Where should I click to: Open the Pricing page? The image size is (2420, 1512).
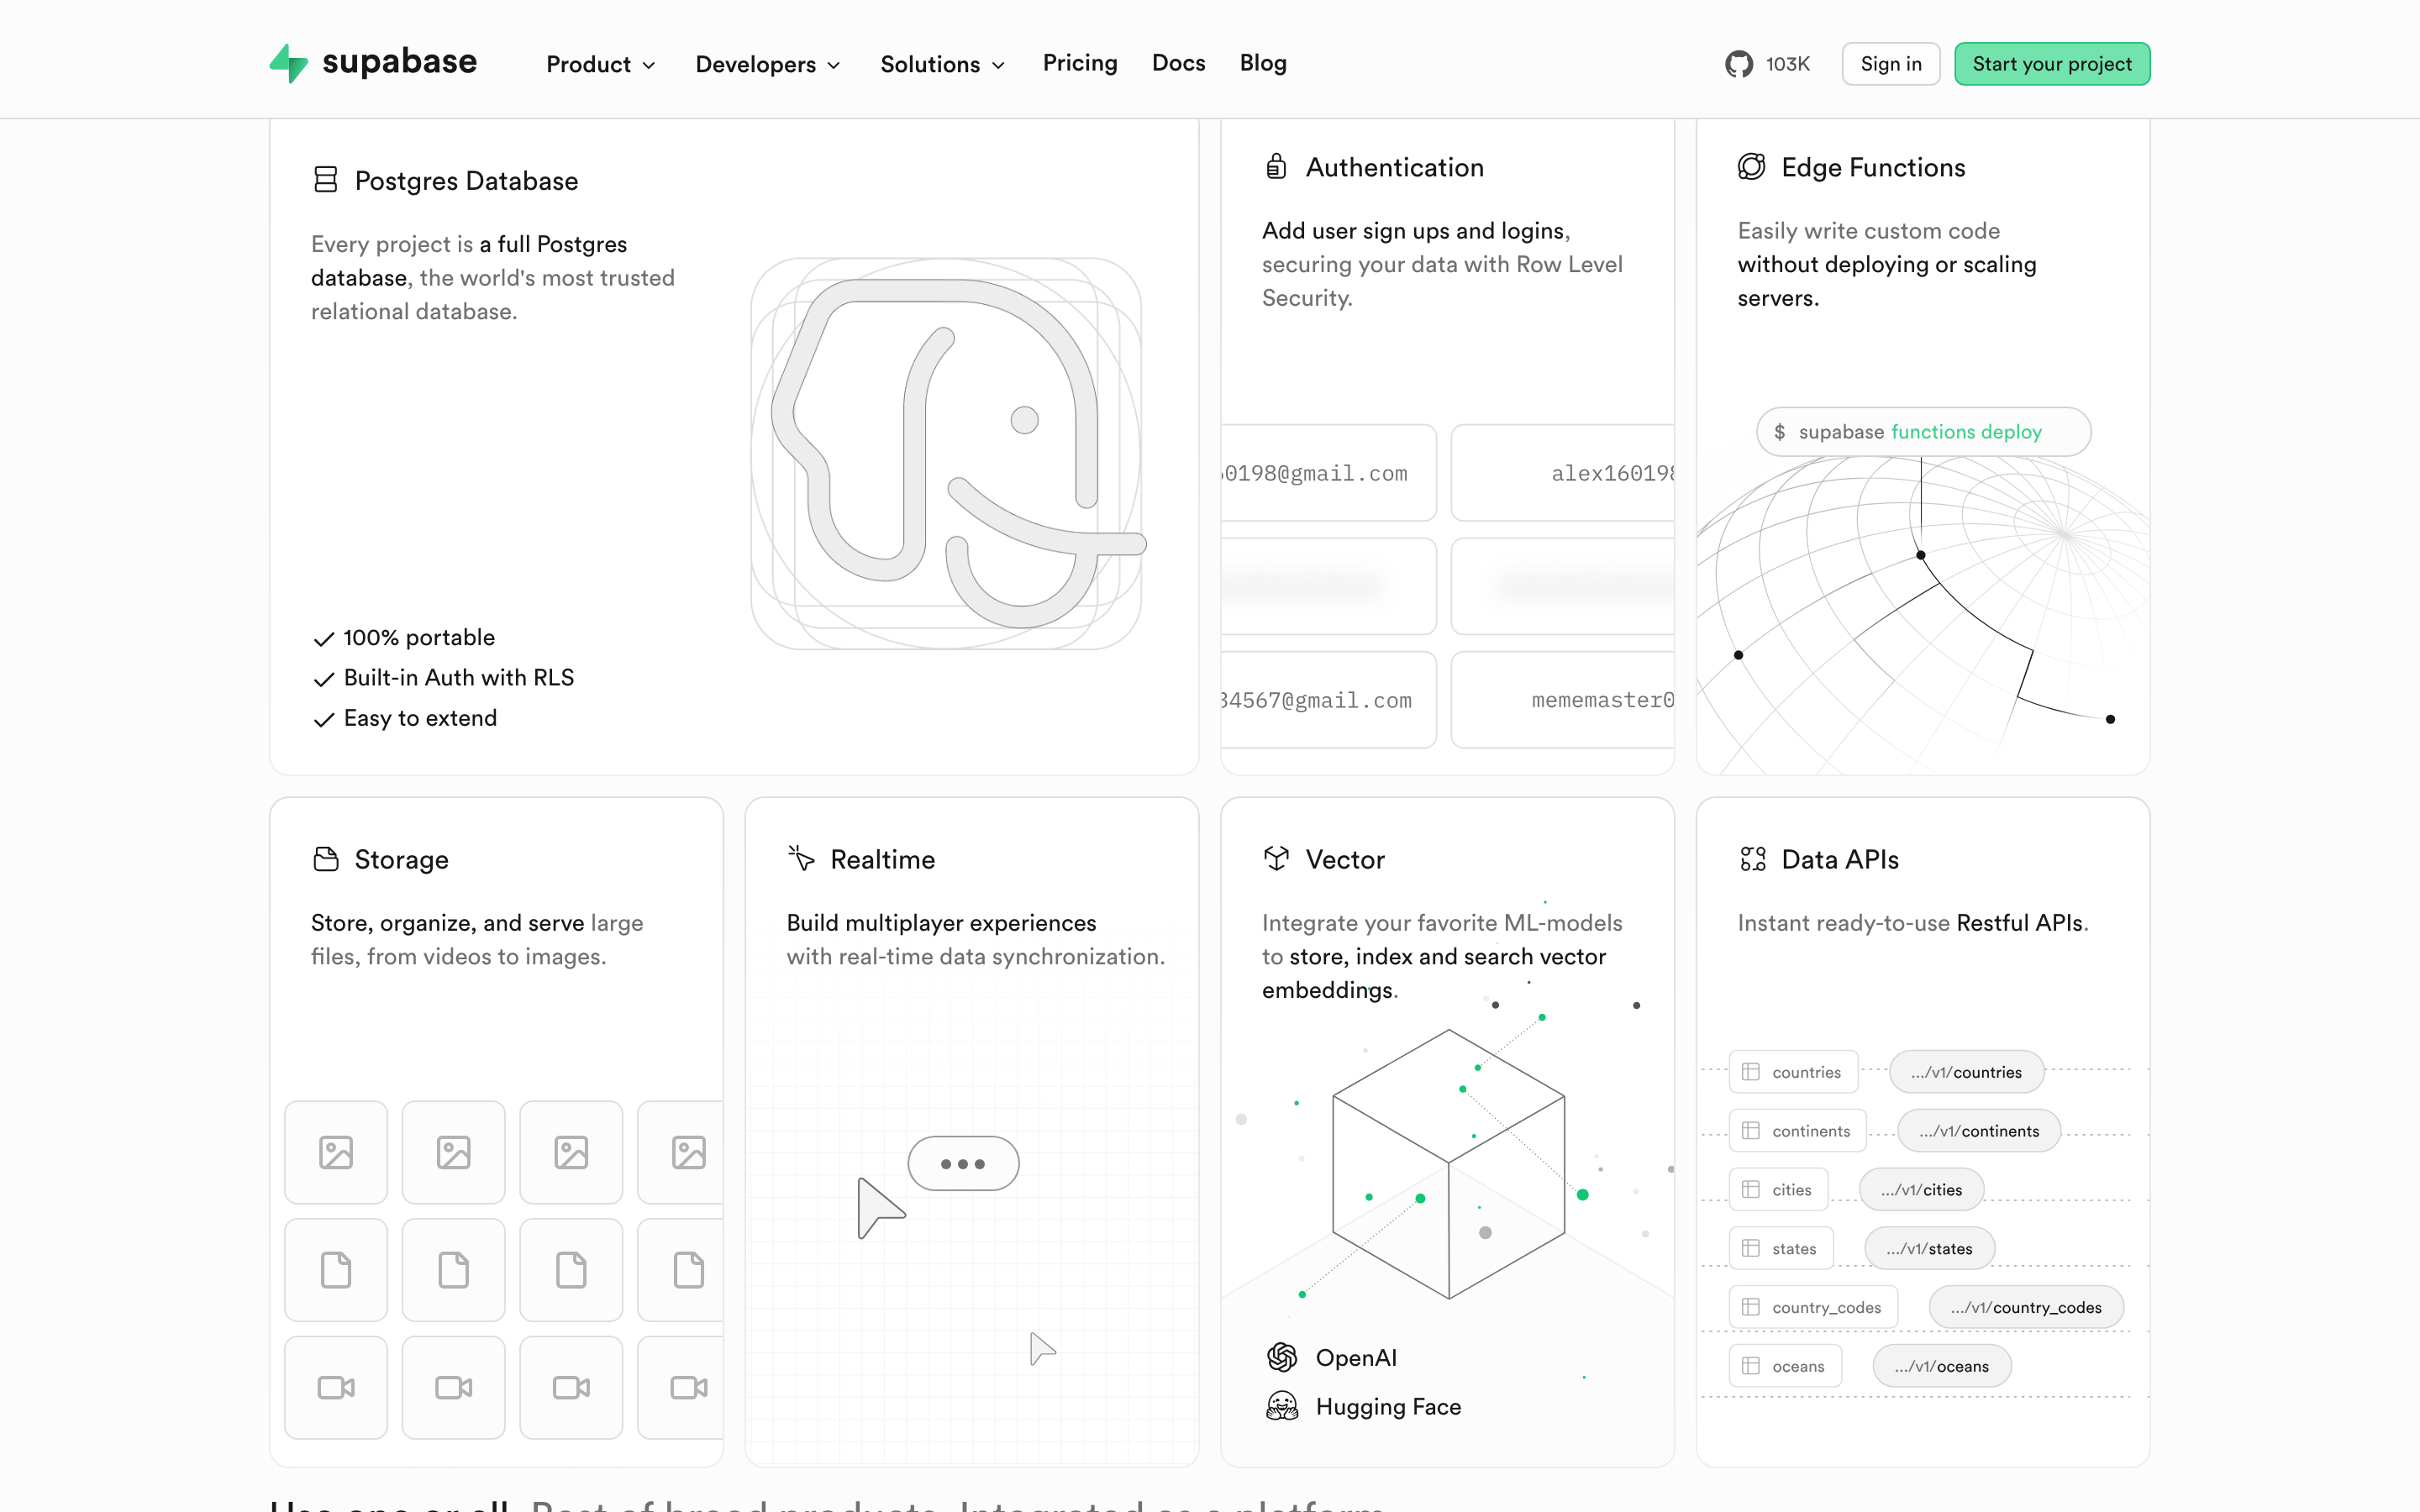1080,63
